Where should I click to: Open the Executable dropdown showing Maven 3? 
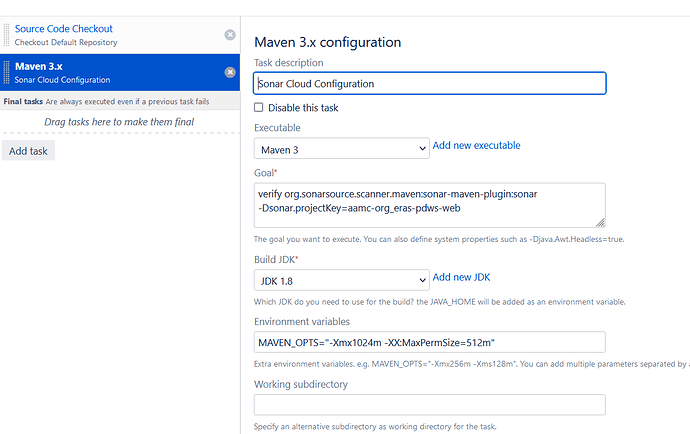click(341, 148)
